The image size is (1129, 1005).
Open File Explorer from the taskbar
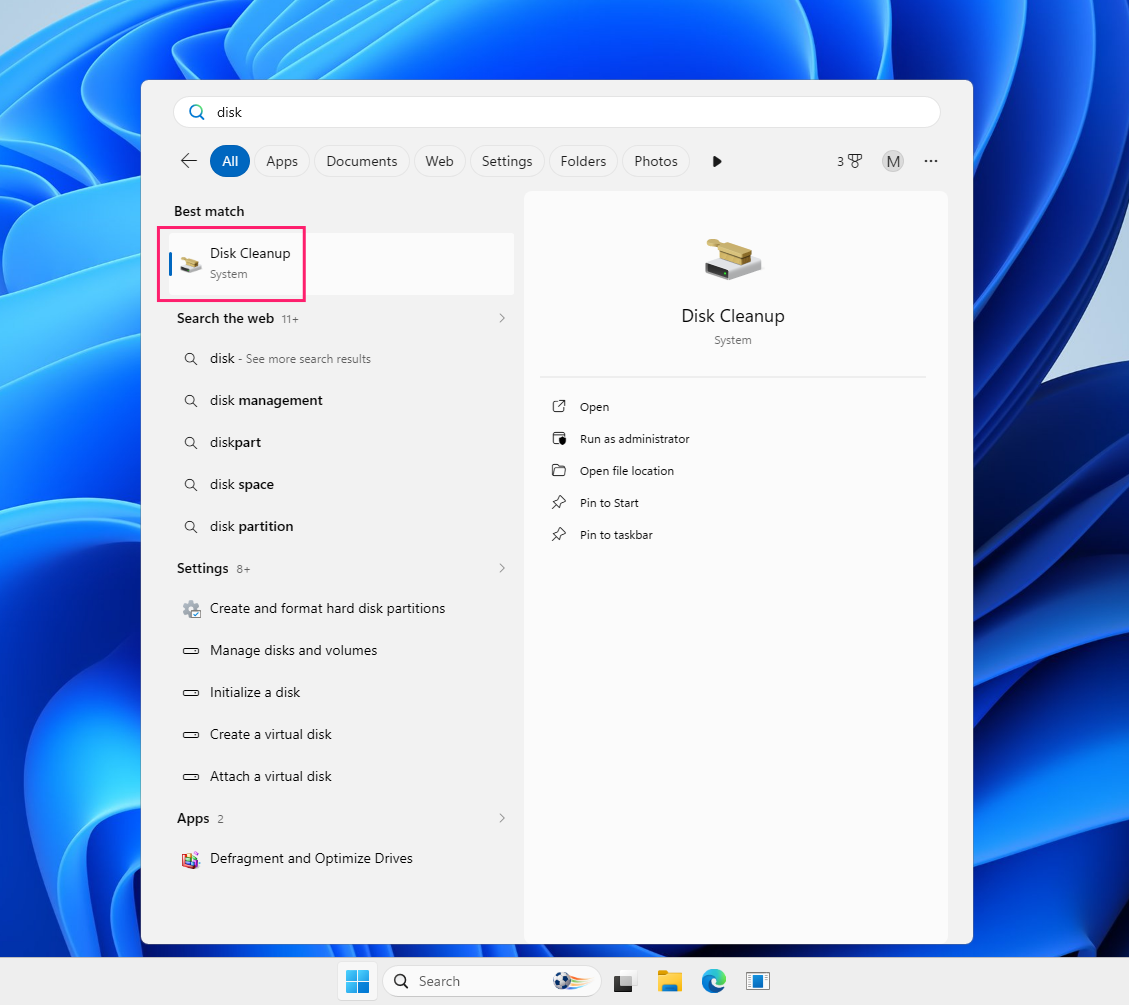click(x=670, y=981)
